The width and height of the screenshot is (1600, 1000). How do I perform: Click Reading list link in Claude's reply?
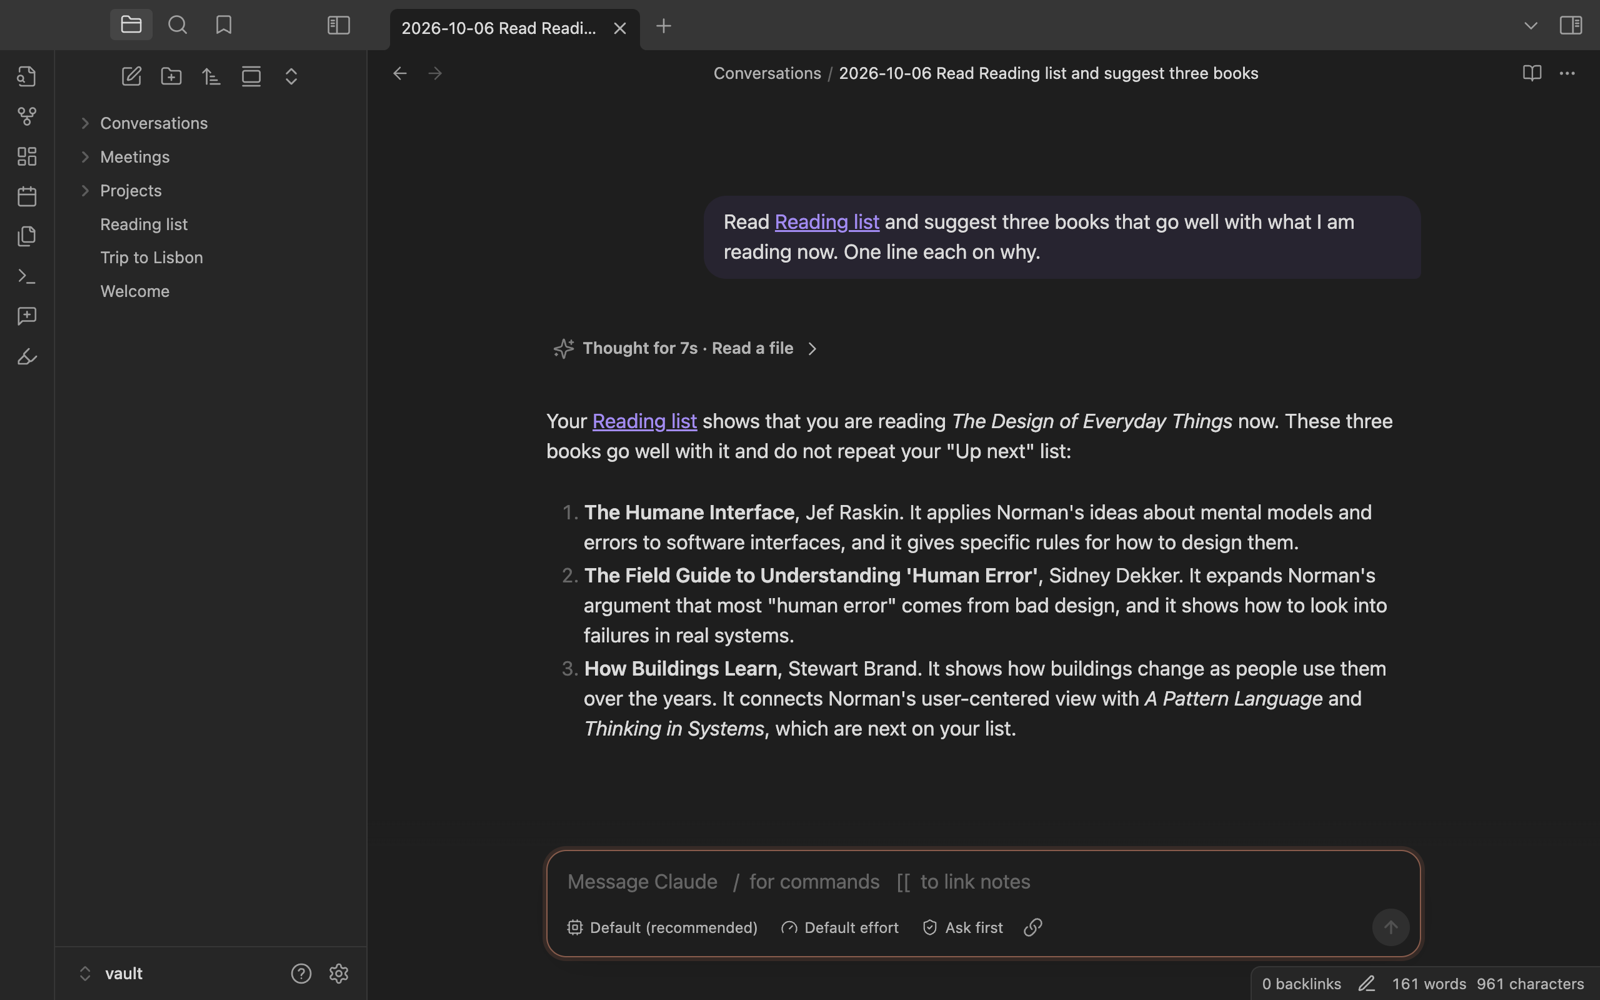pos(644,422)
